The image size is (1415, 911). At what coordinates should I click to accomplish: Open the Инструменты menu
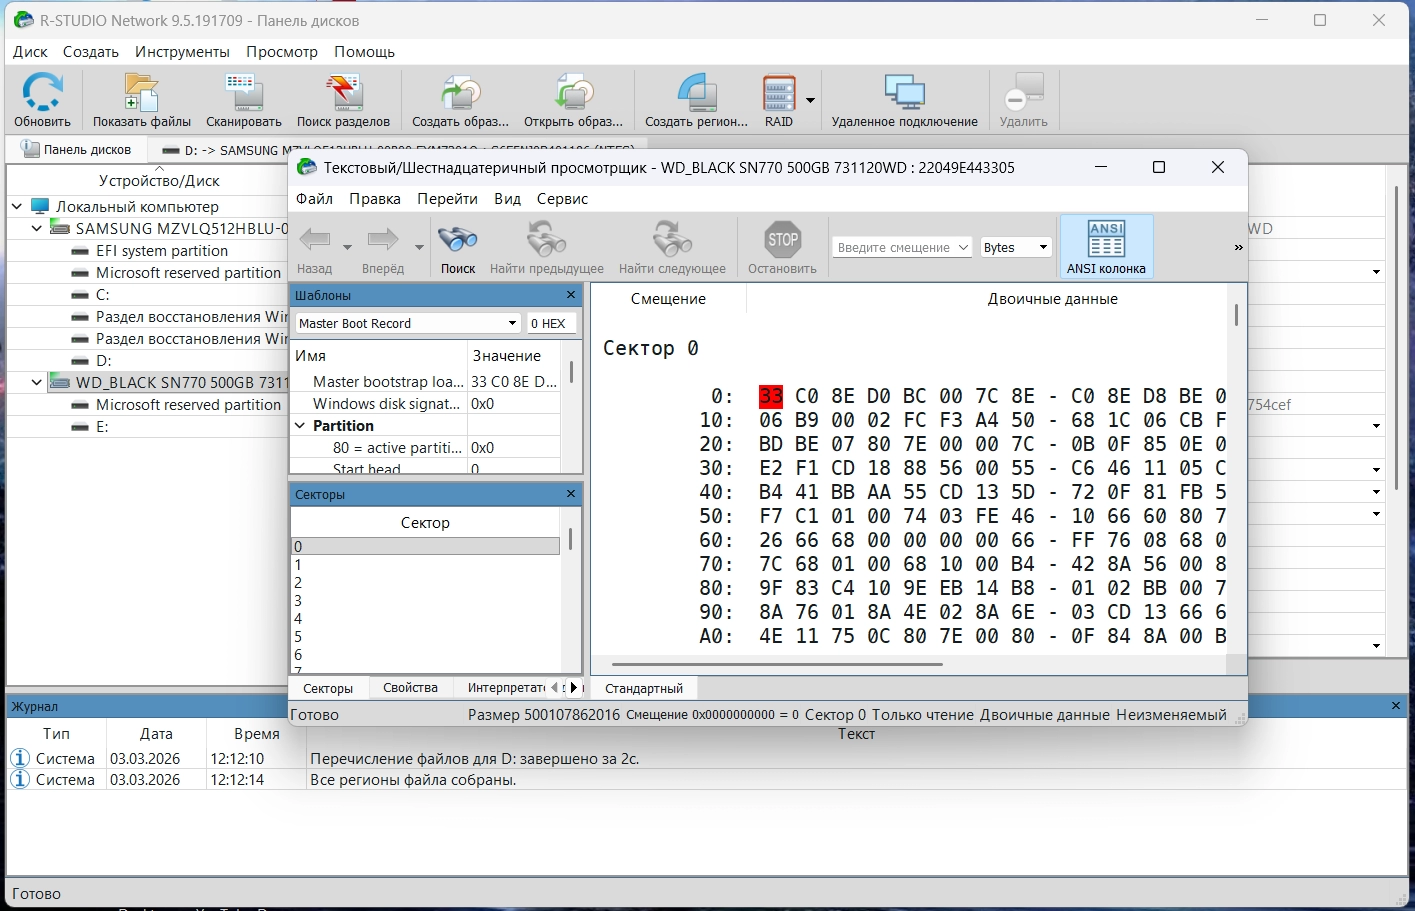tap(182, 52)
